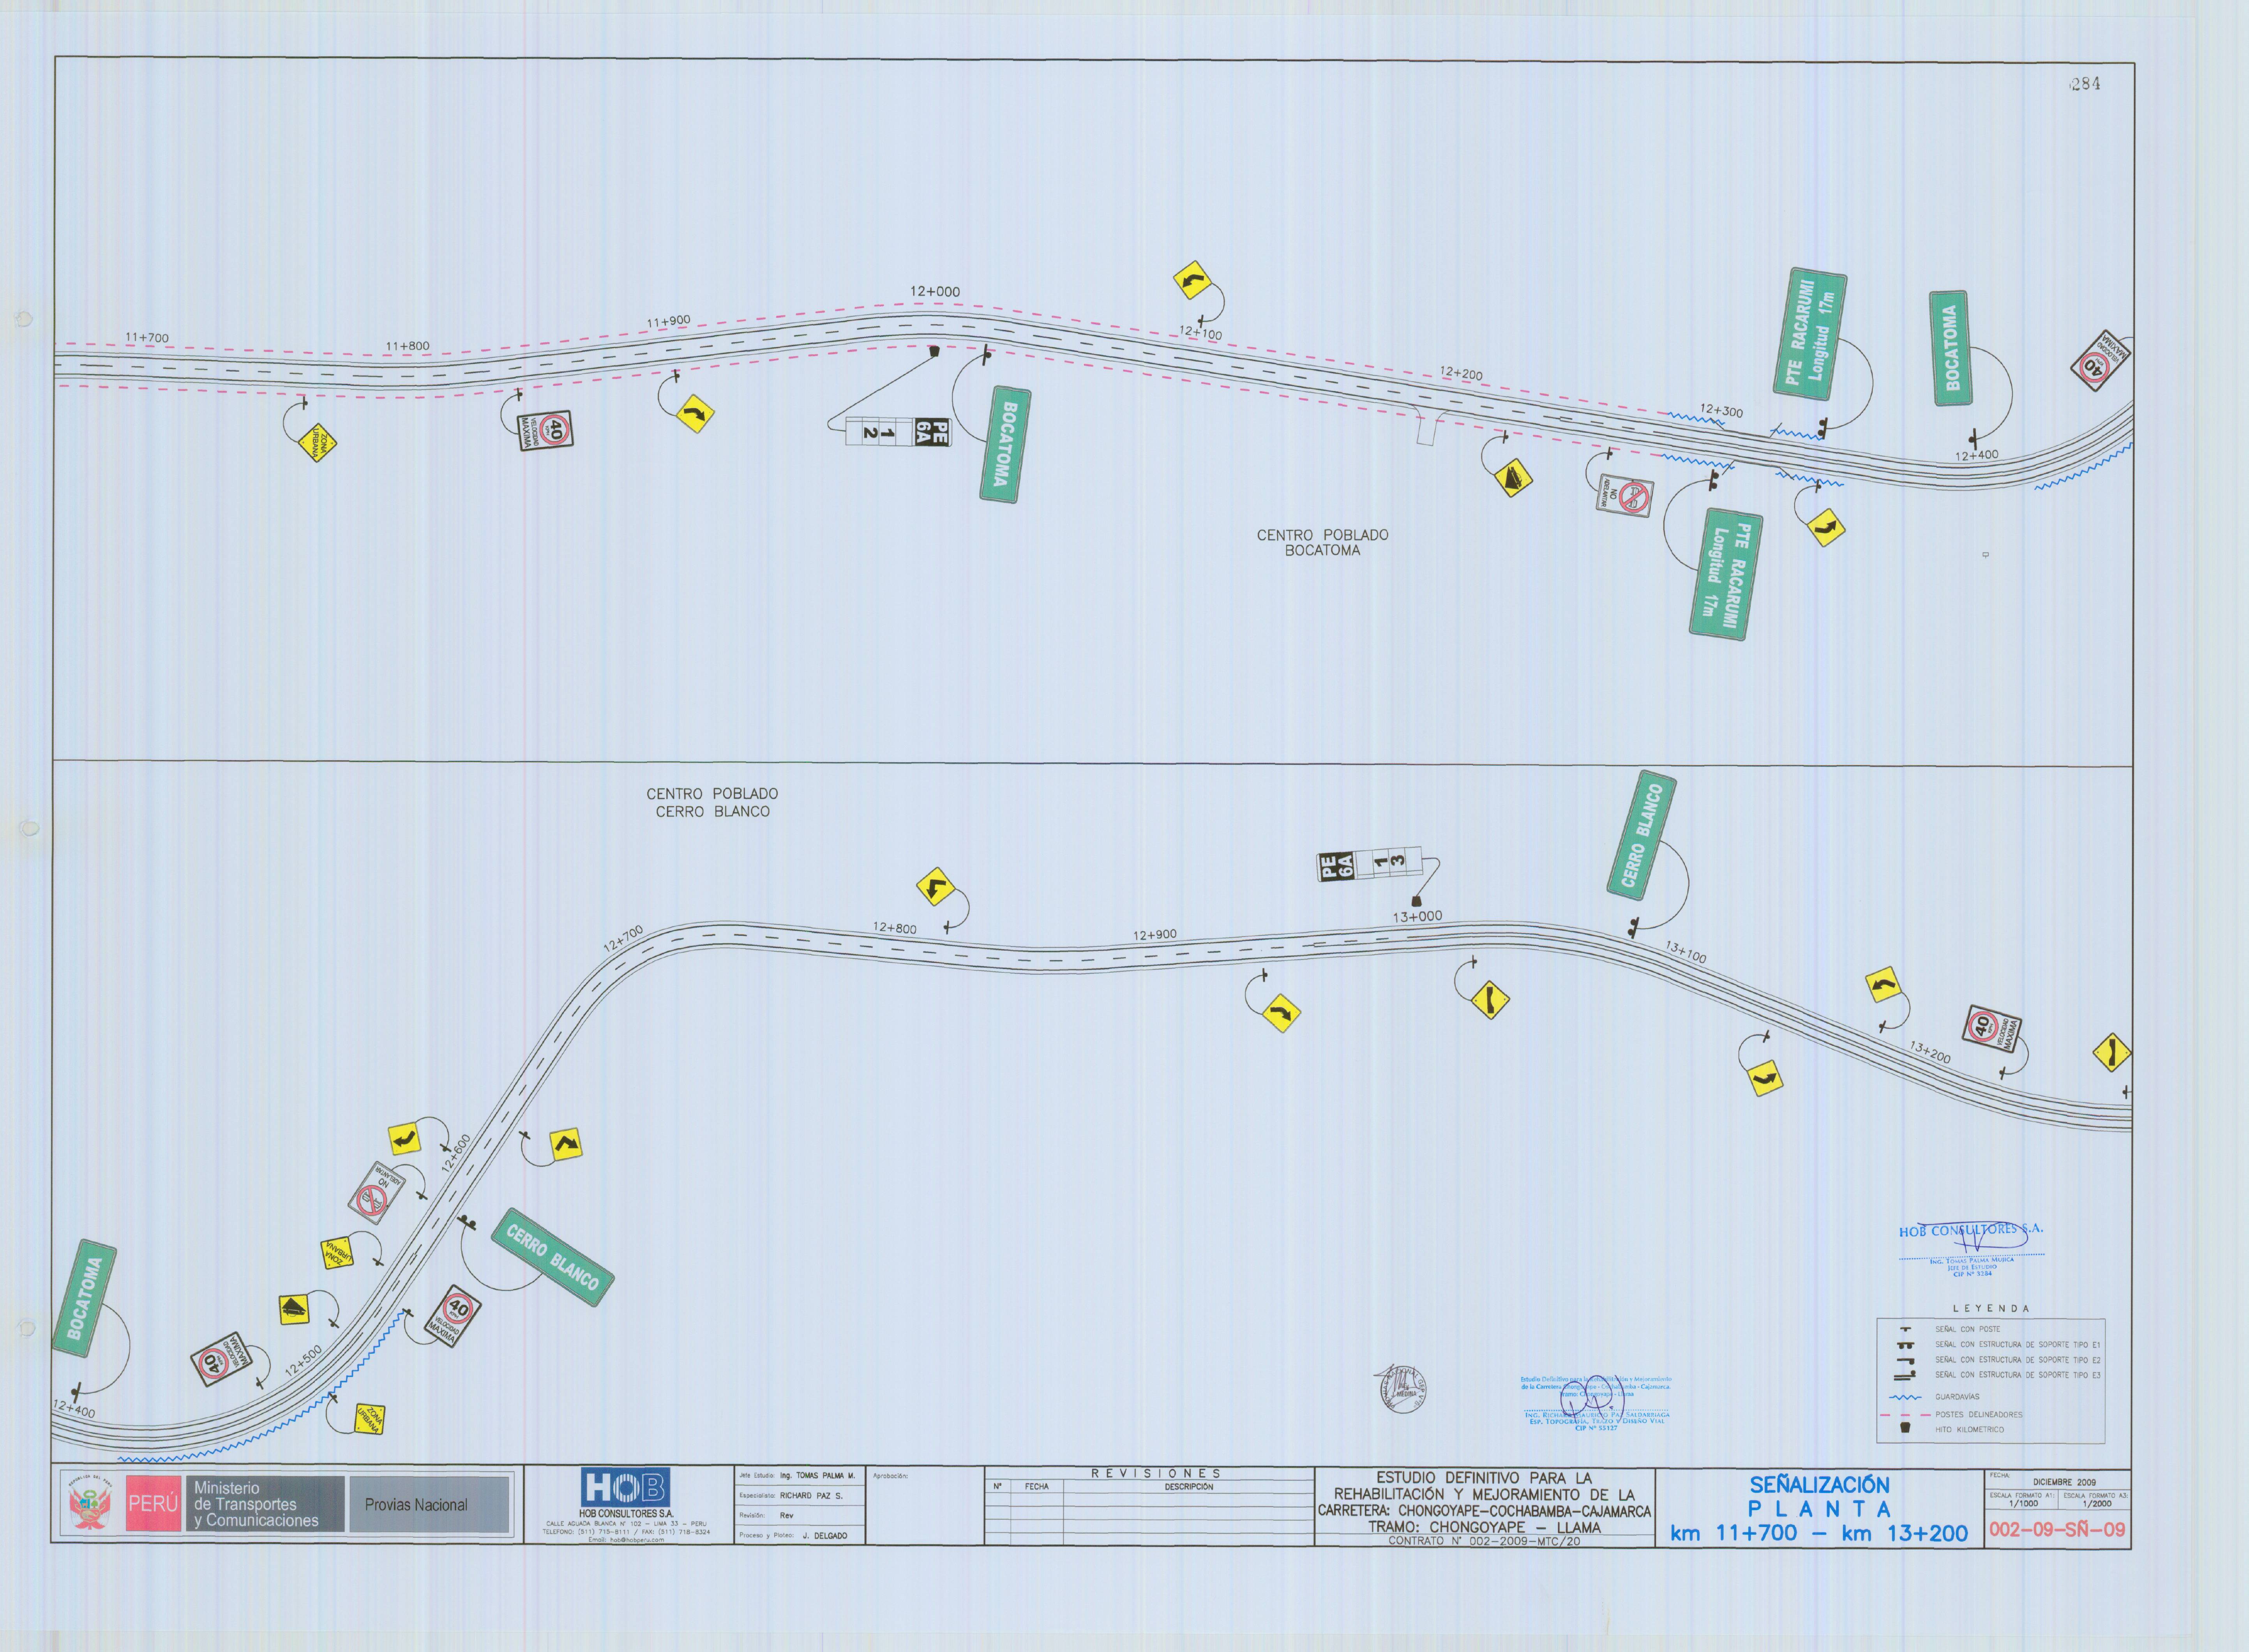The height and width of the screenshot is (1652, 2249).
Task: Select the 40 Velocidad Maxima sign left of station 11+900
Action: point(546,430)
